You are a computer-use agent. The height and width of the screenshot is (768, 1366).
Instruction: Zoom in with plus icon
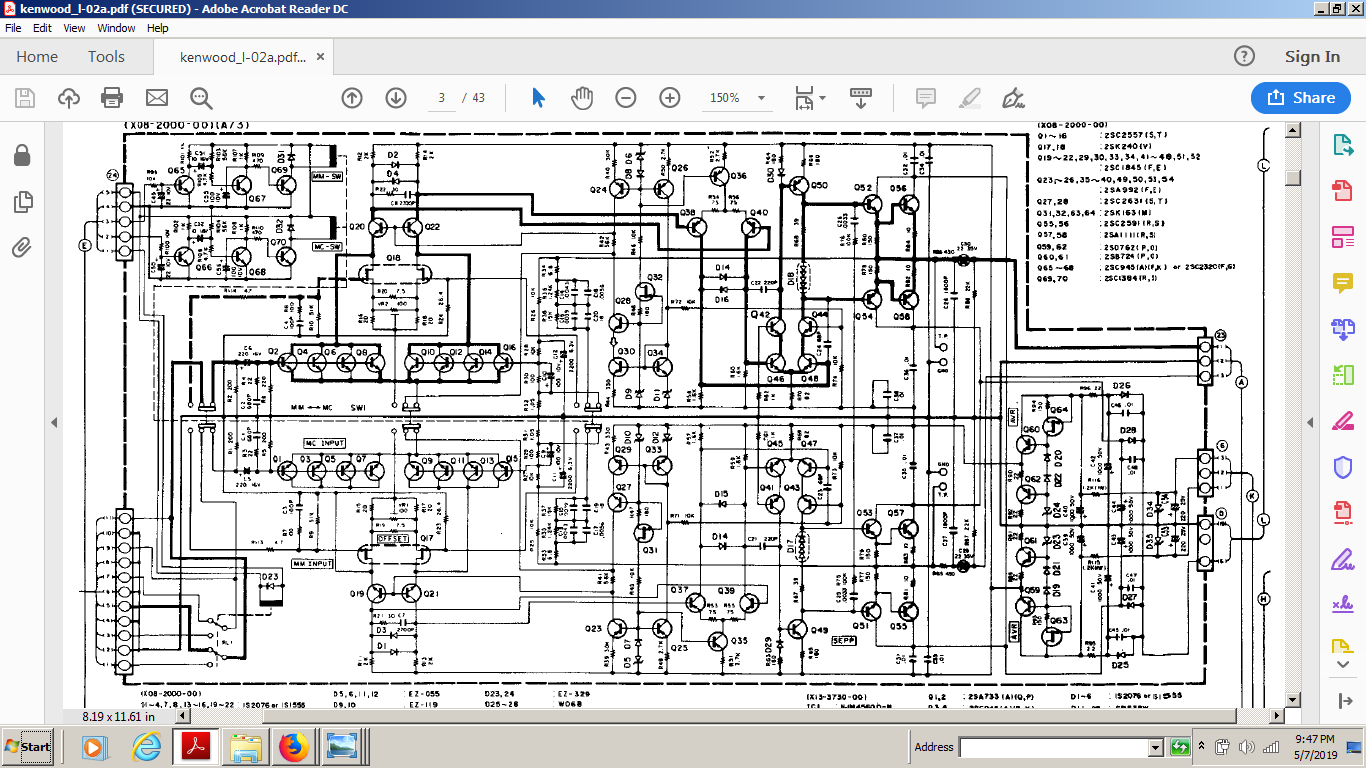(x=670, y=98)
